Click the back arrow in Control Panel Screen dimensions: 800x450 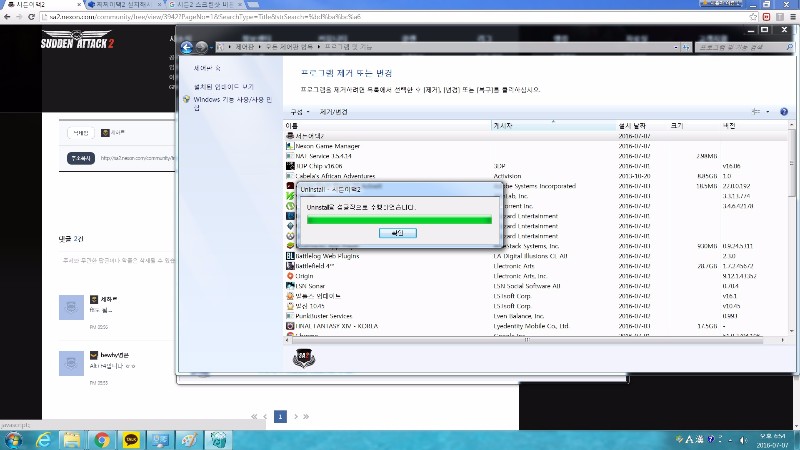pos(186,47)
